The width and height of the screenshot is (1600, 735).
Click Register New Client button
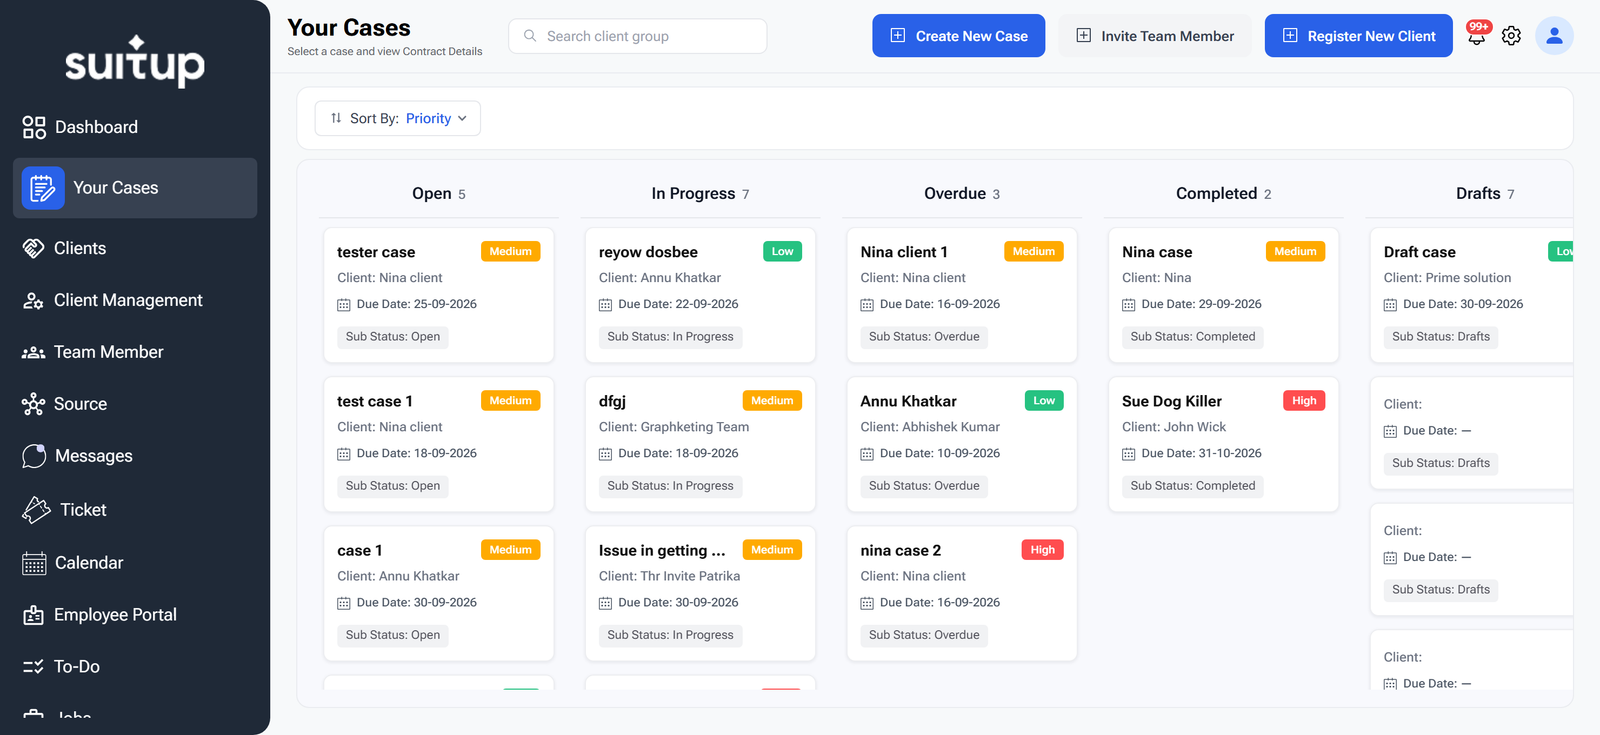1359,36
